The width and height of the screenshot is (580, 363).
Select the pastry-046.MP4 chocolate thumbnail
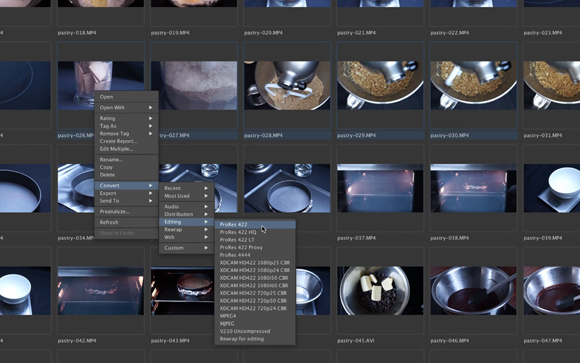point(473,291)
